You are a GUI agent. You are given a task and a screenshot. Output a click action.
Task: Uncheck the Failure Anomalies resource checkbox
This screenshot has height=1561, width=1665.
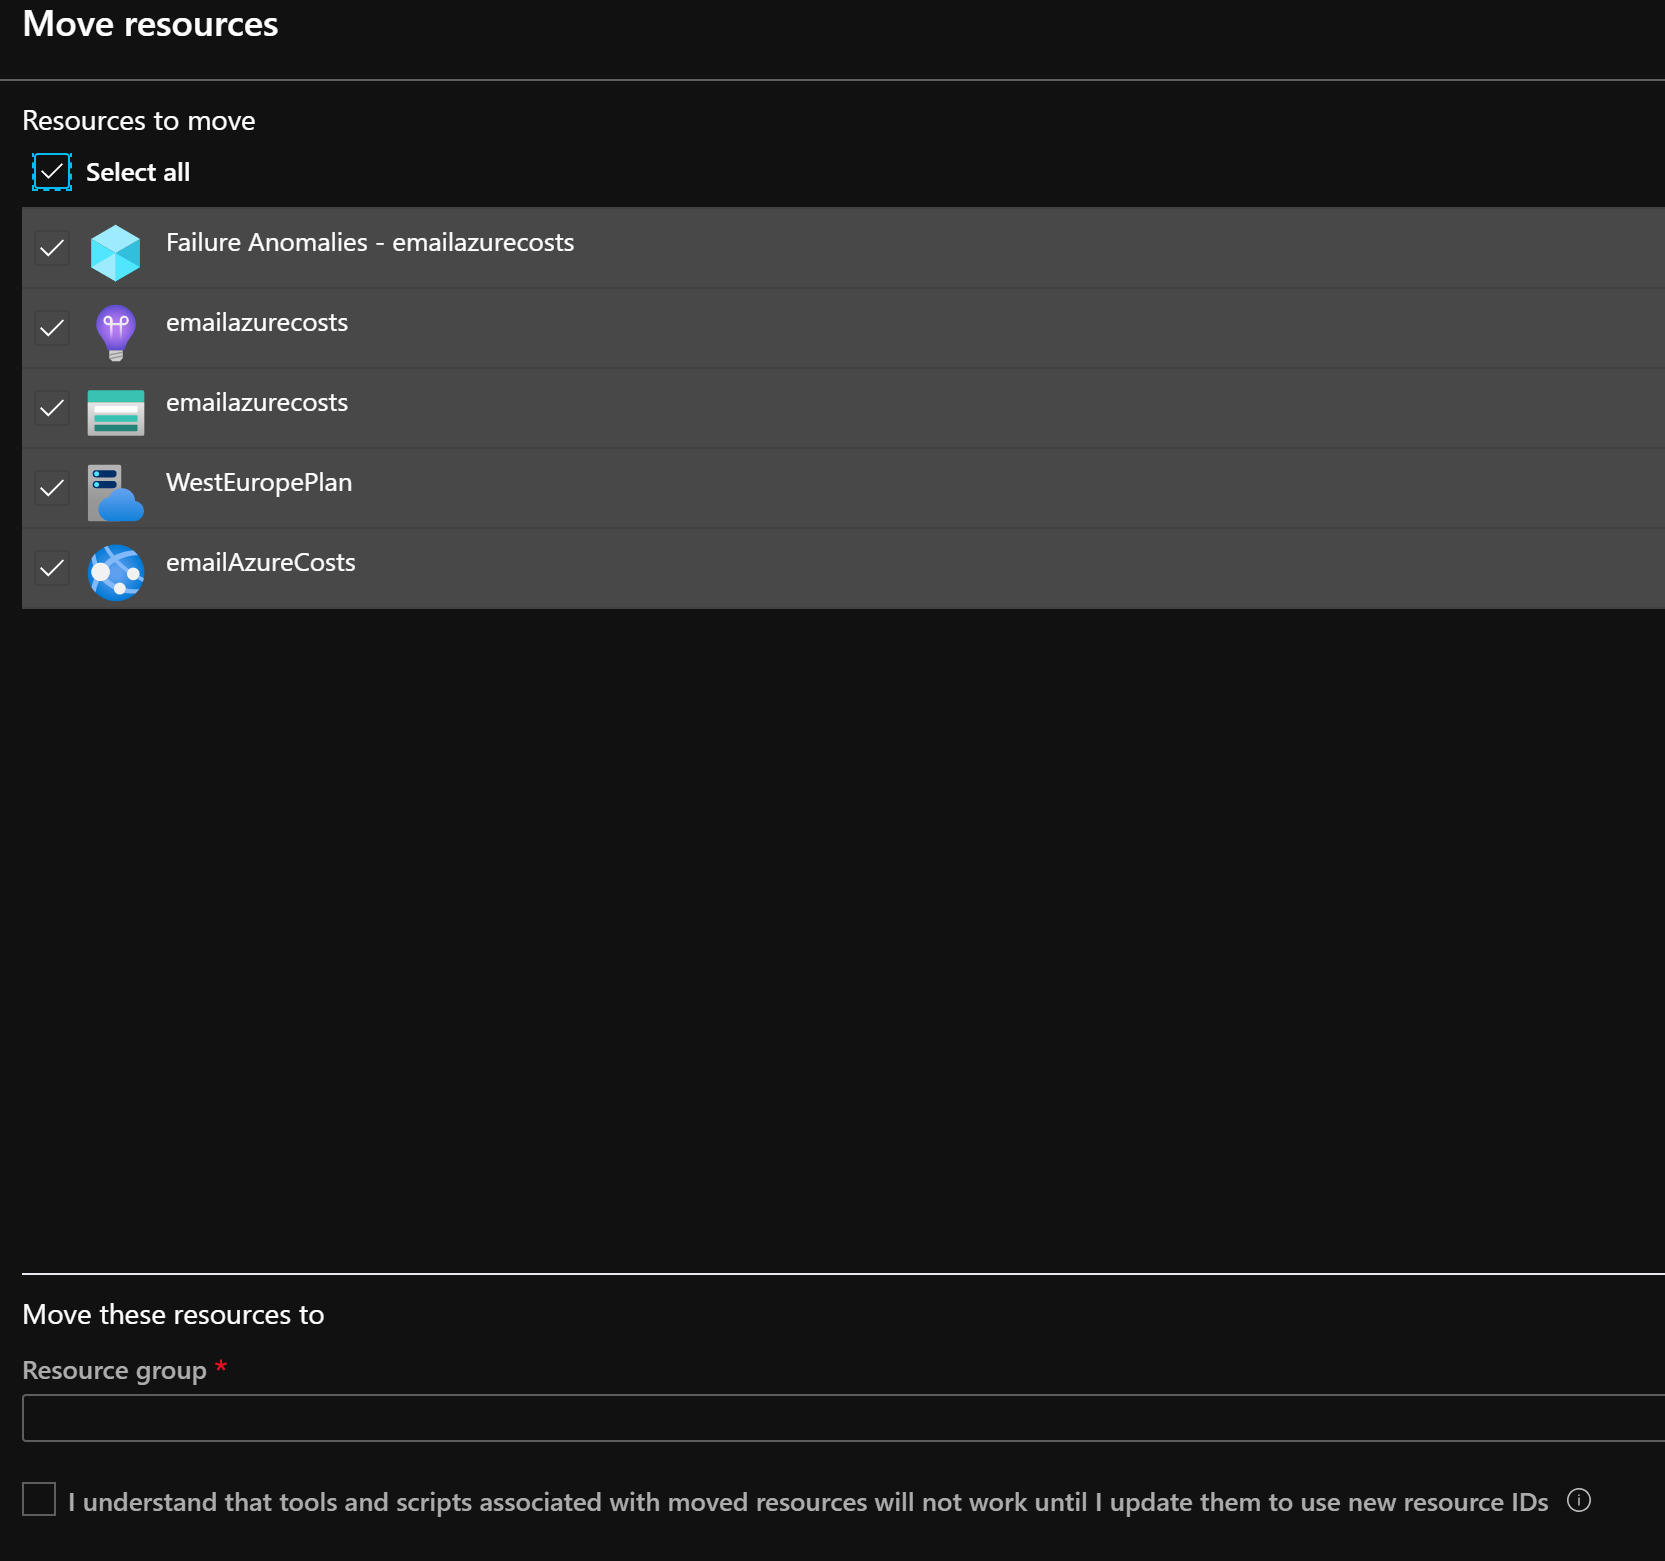click(52, 248)
